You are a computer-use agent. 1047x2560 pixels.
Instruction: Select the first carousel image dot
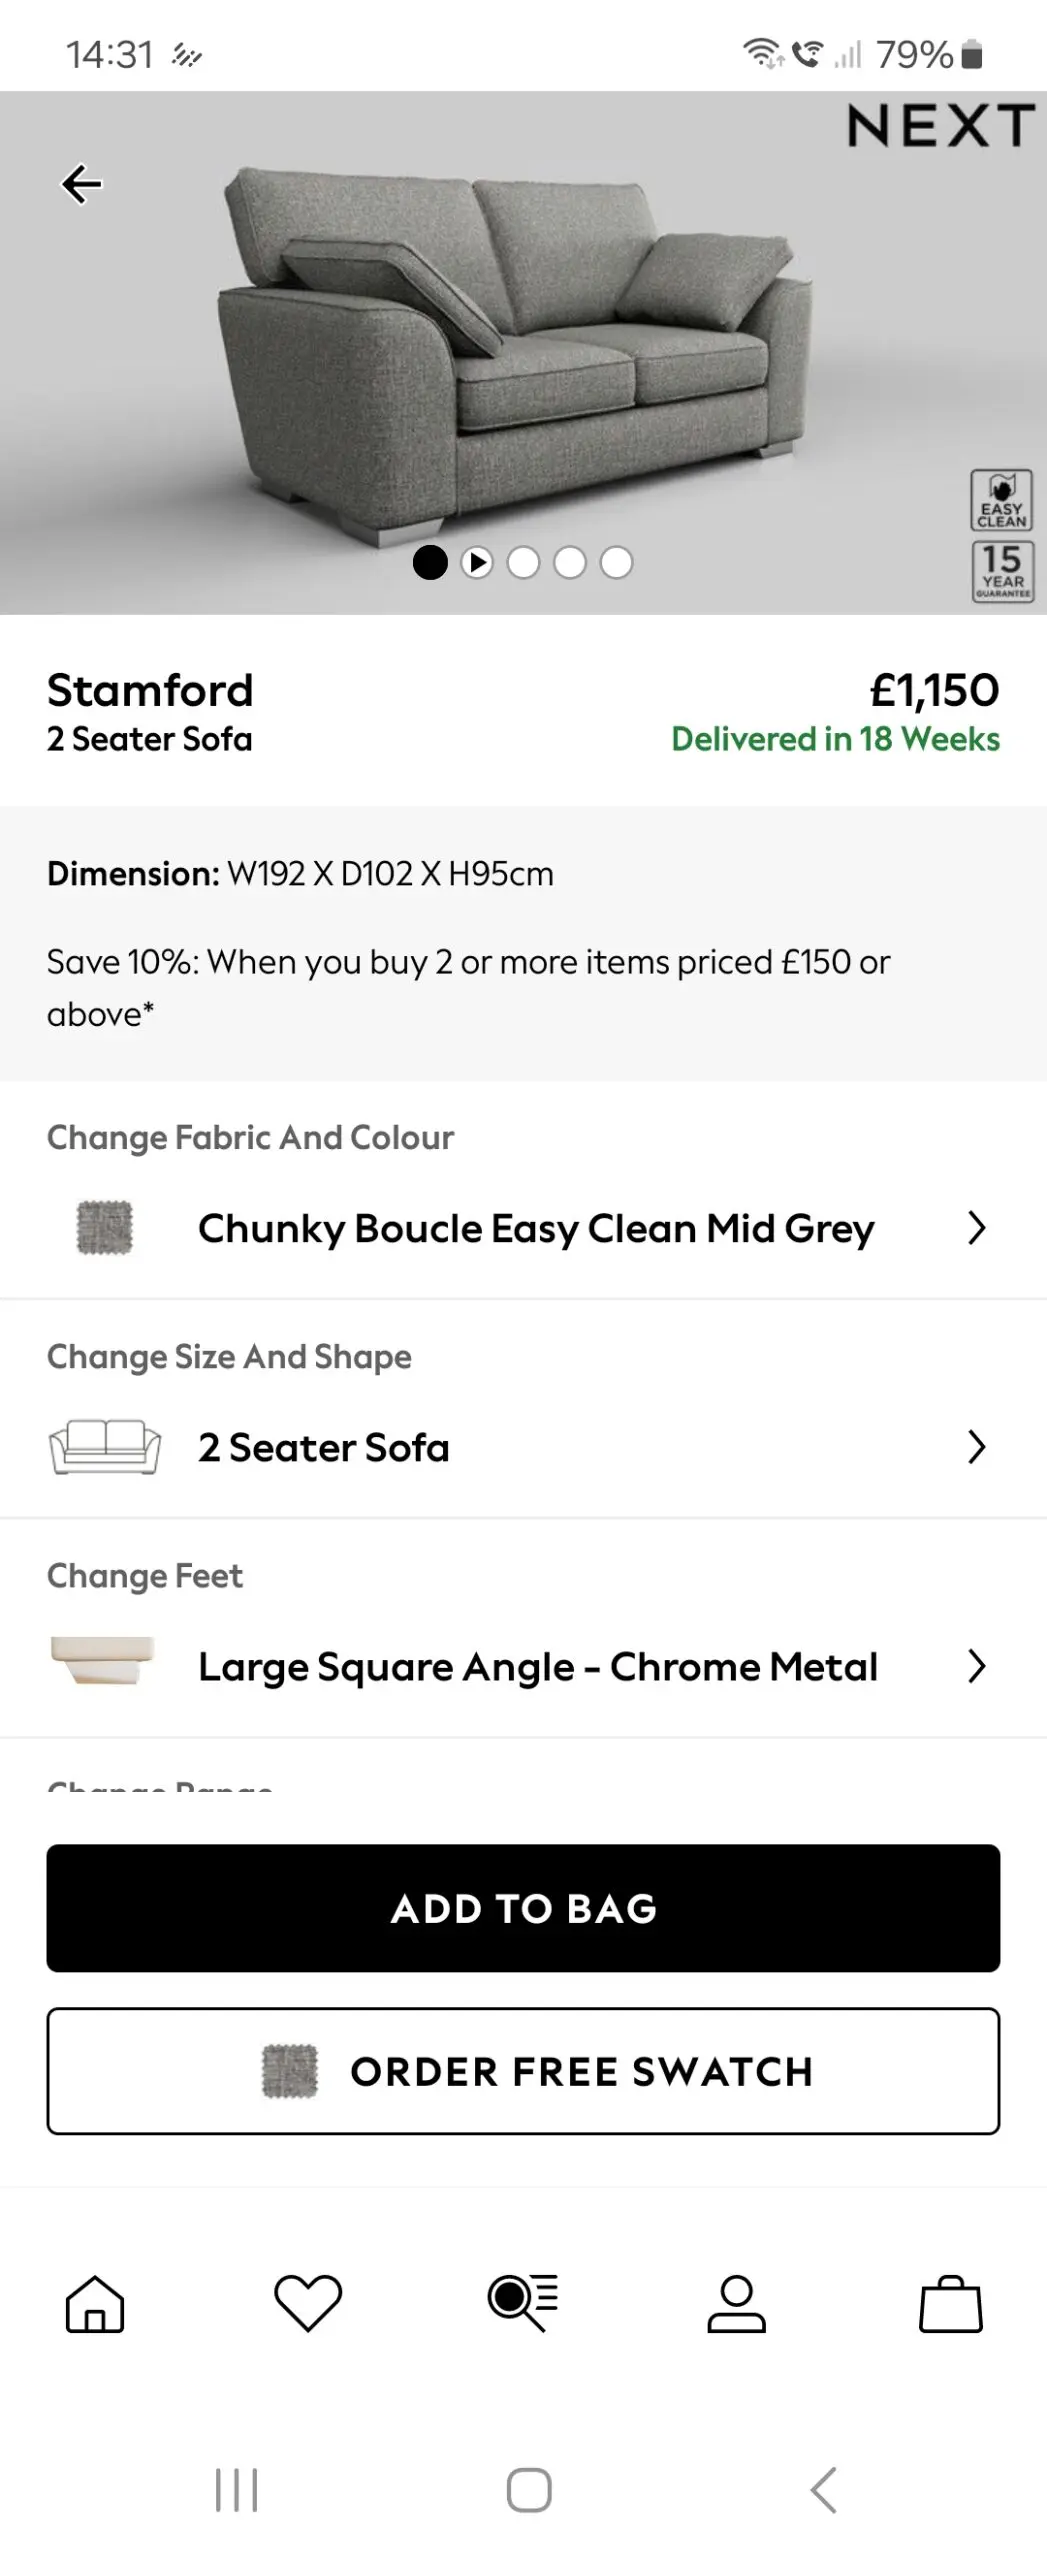tap(430, 563)
